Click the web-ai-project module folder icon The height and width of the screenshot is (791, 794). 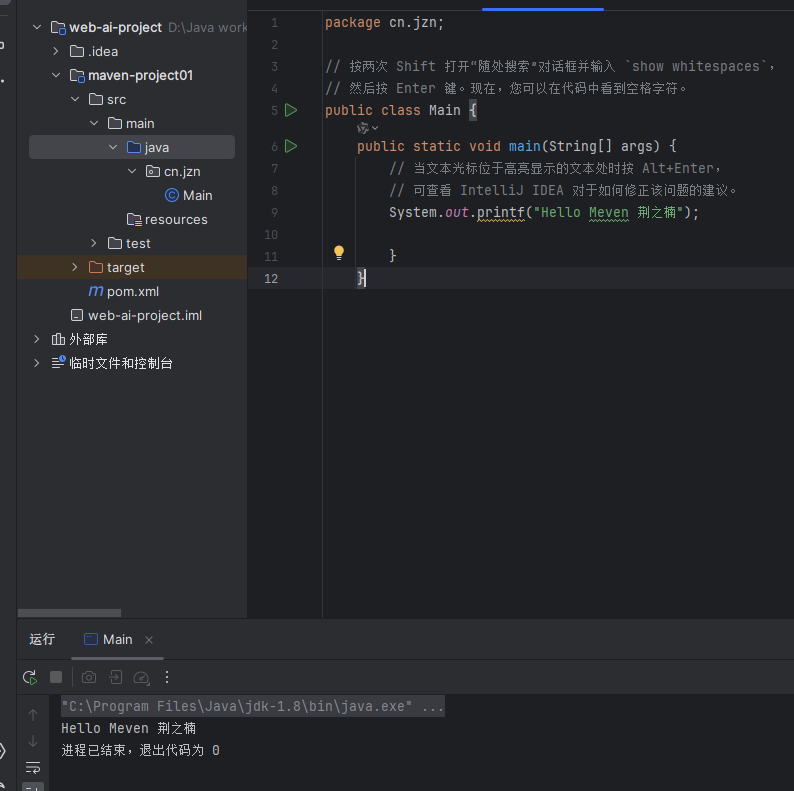pos(58,27)
